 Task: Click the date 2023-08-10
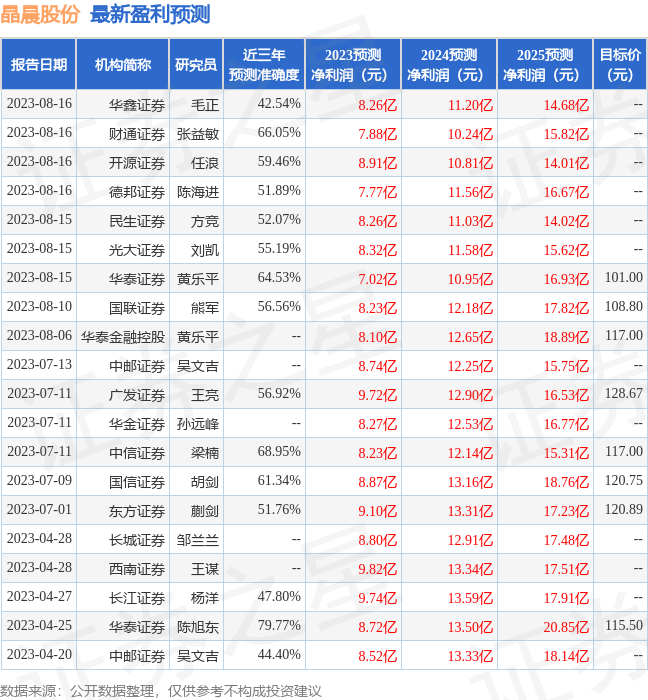click(x=39, y=306)
